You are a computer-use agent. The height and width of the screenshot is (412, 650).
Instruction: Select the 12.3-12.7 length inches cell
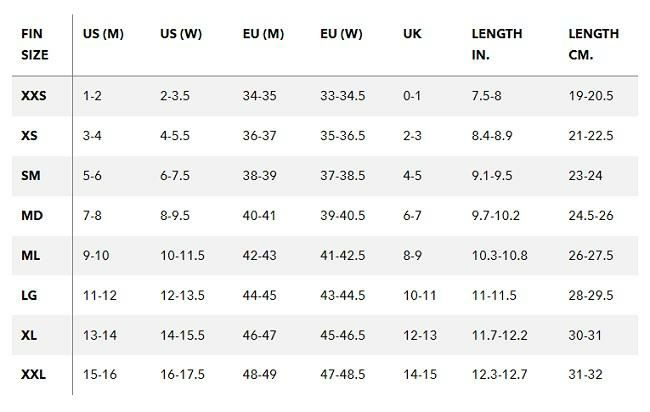[499, 375]
